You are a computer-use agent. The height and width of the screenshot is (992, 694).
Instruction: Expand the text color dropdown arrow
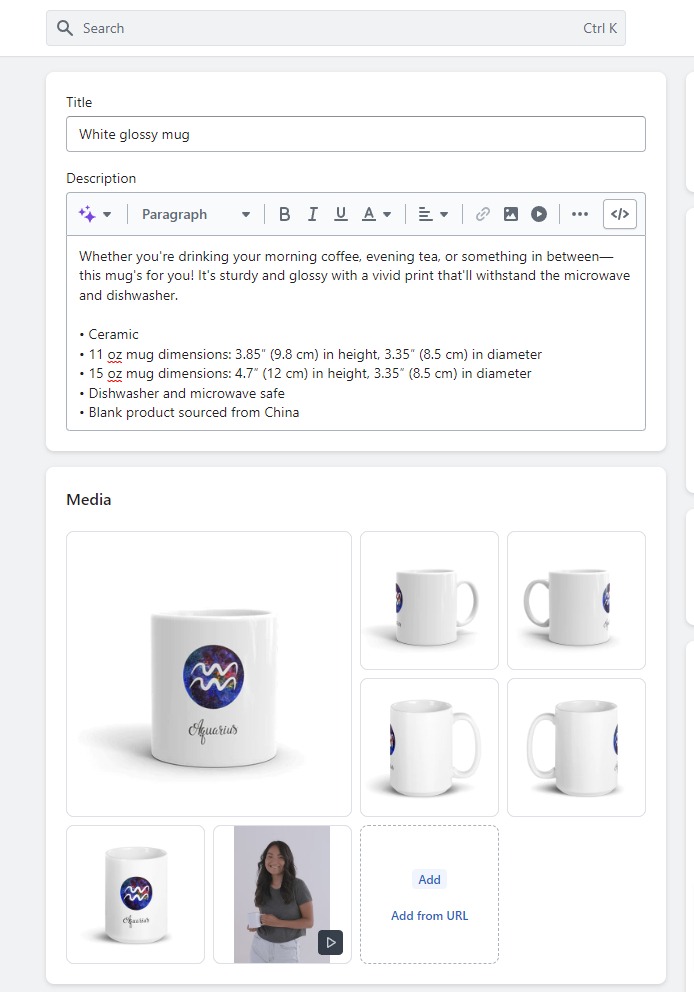pos(387,214)
